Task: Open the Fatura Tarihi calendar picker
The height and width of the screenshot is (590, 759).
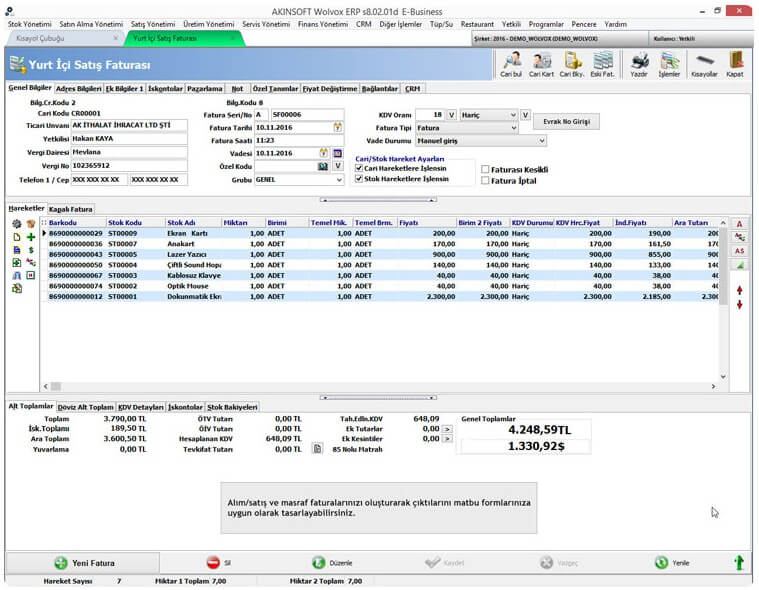Action: [337, 127]
